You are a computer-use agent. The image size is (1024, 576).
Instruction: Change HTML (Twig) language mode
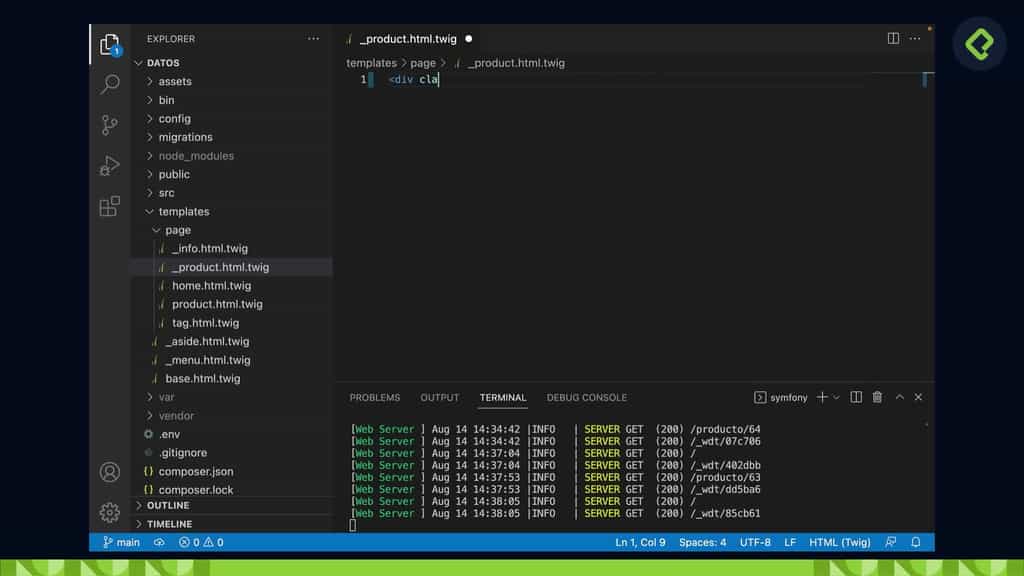click(x=839, y=542)
